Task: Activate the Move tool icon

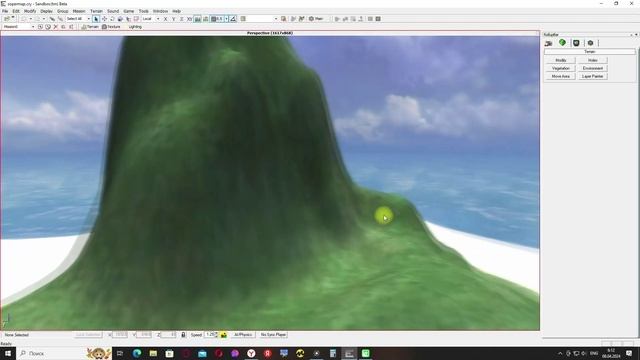Action: click(104, 19)
